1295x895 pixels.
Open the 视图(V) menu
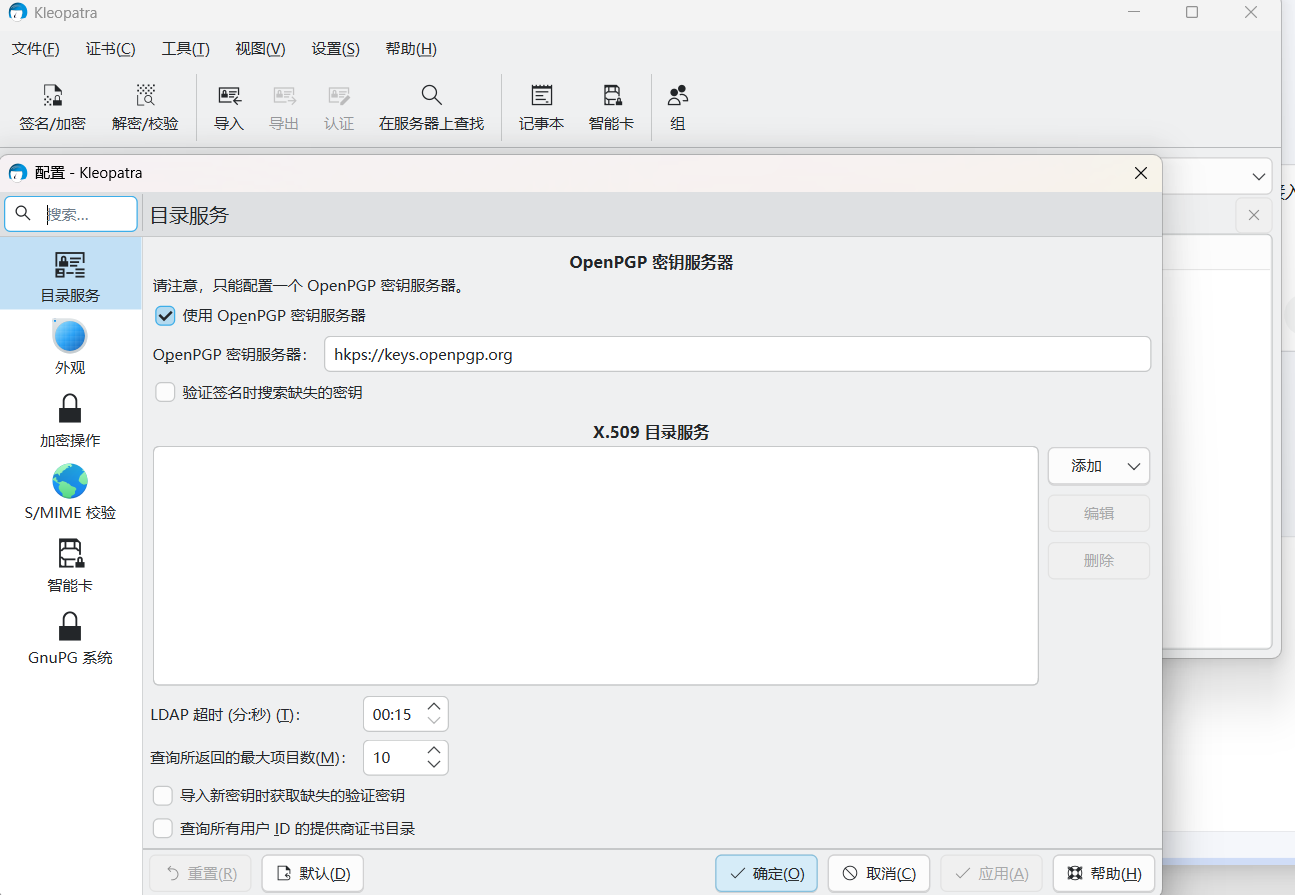point(260,49)
